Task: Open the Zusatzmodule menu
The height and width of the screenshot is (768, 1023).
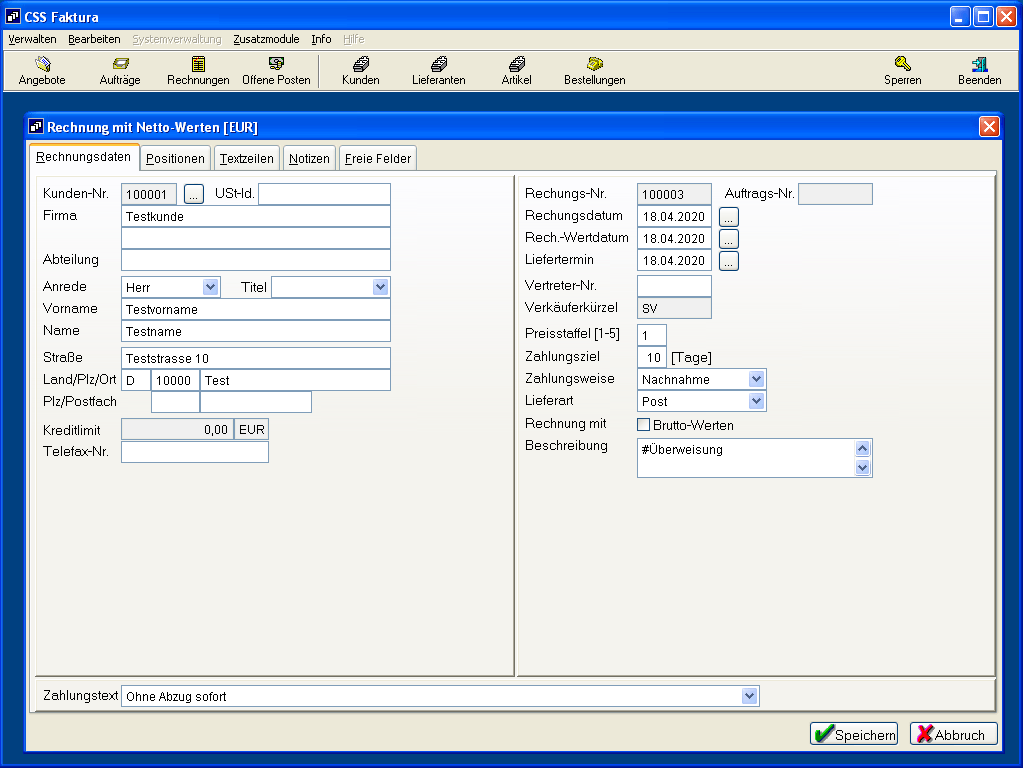Action: [266, 39]
